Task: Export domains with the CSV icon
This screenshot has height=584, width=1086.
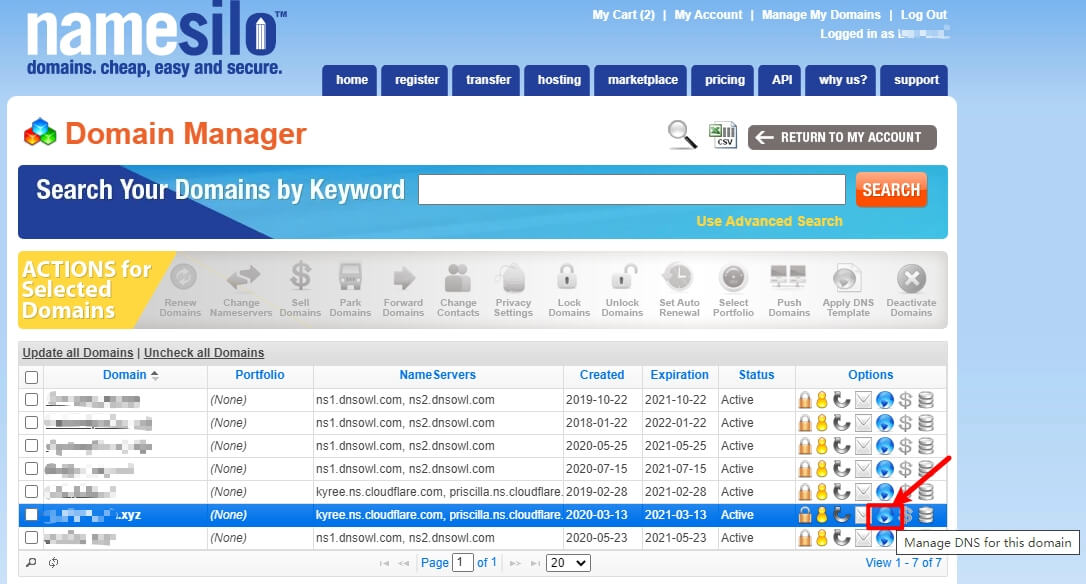Action: 722,135
